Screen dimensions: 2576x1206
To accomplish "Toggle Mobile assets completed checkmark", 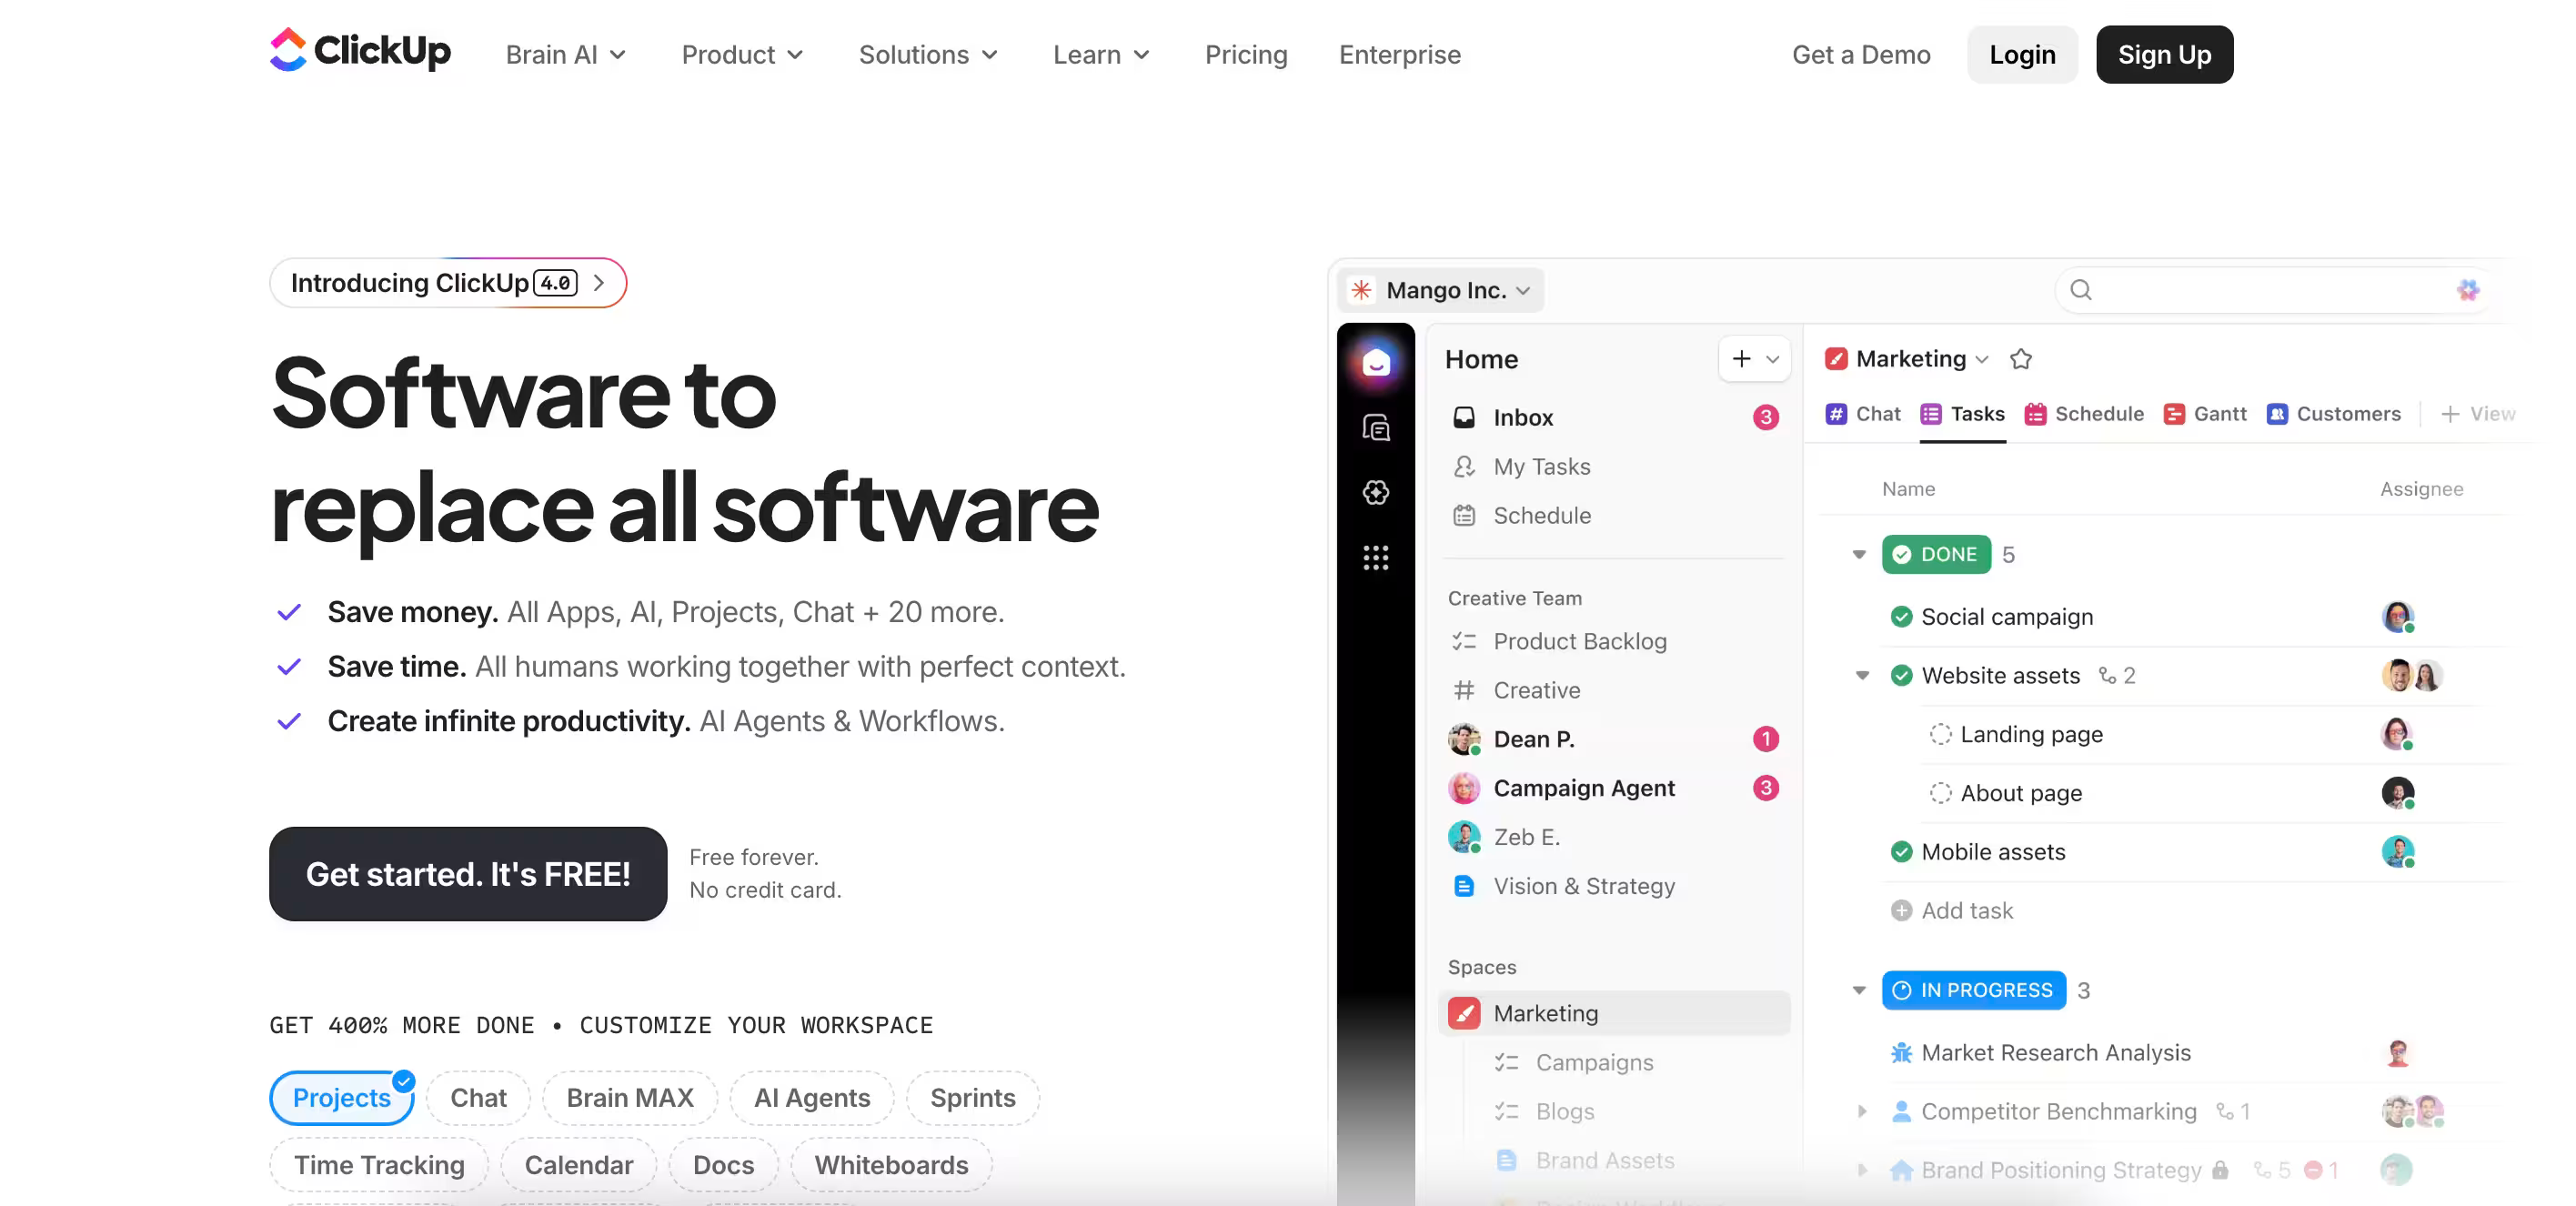I will click(x=1901, y=852).
